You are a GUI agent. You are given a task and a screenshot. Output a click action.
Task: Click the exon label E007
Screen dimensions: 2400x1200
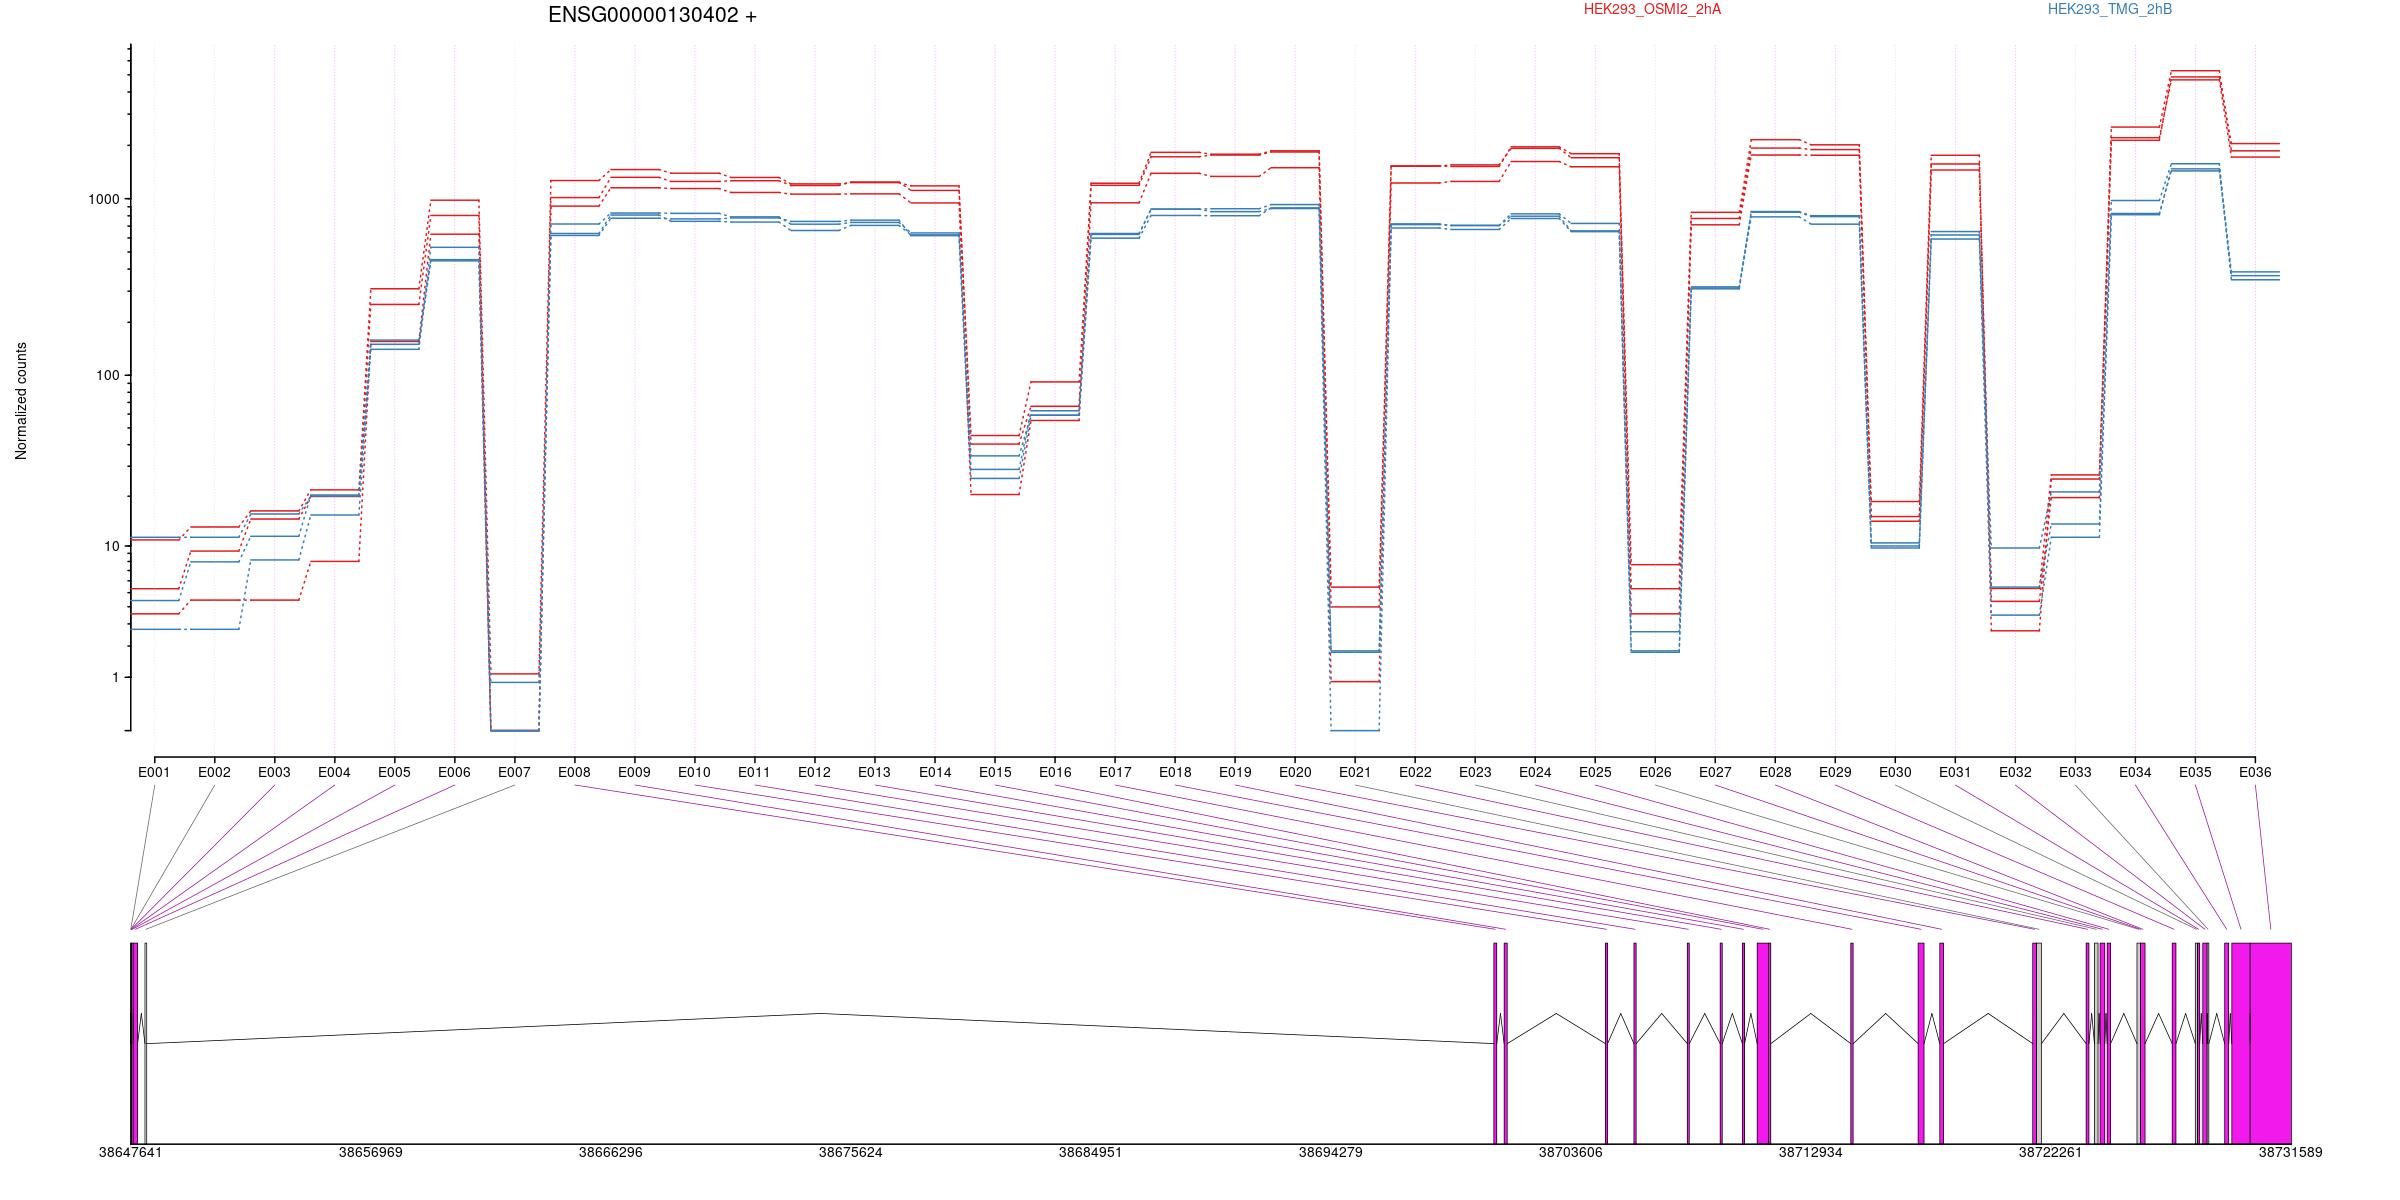pos(514,772)
